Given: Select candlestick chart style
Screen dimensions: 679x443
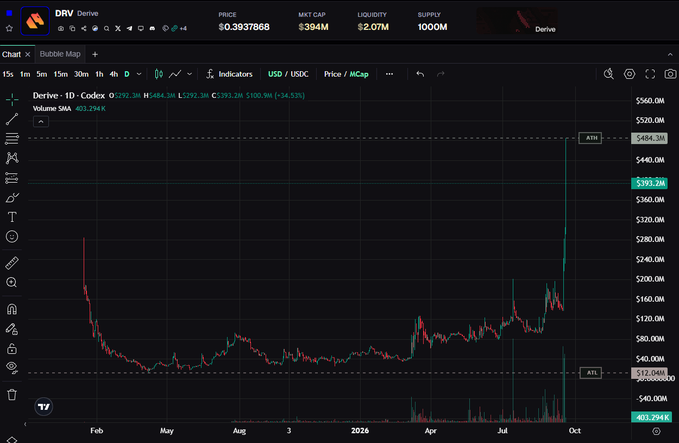Looking at the screenshot, I should click(159, 74).
